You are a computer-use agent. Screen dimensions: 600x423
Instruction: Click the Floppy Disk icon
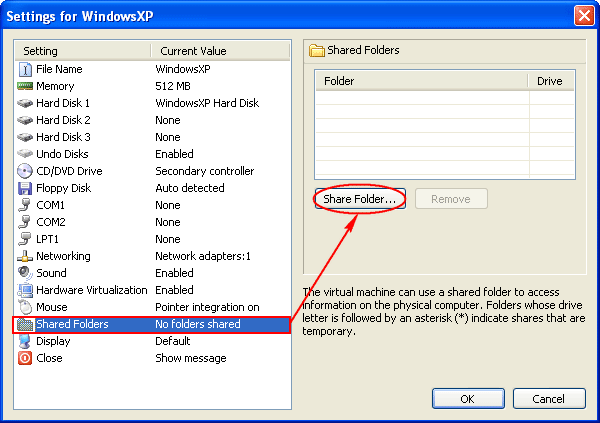25,188
